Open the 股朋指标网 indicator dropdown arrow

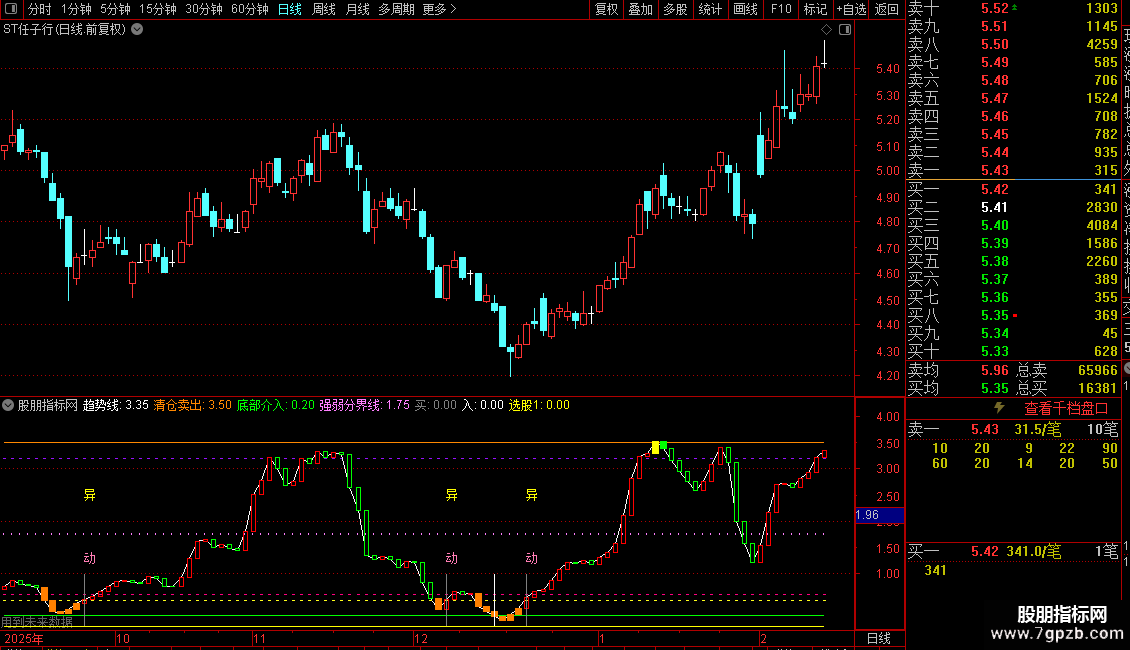[8, 405]
